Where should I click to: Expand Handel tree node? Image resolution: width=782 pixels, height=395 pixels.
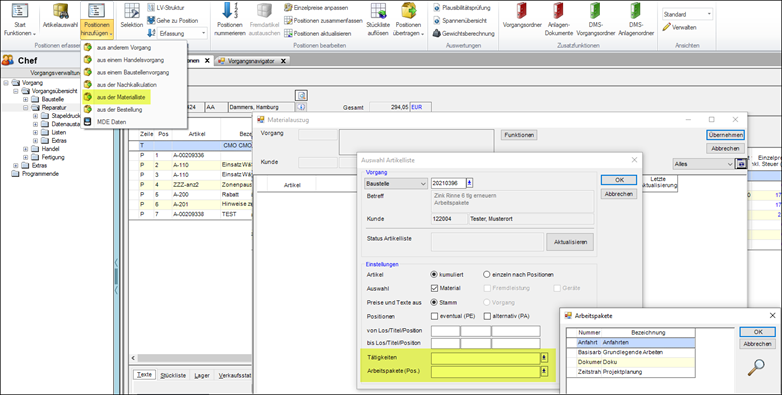[x=26, y=149]
